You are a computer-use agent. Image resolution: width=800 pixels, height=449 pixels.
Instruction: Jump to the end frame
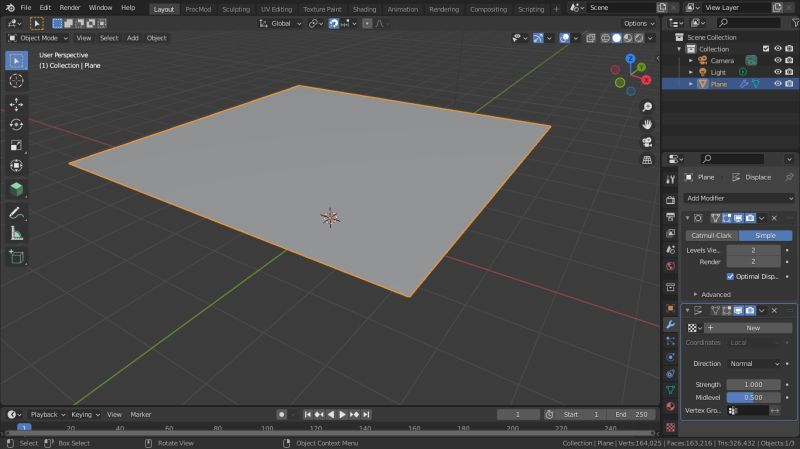click(366, 415)
